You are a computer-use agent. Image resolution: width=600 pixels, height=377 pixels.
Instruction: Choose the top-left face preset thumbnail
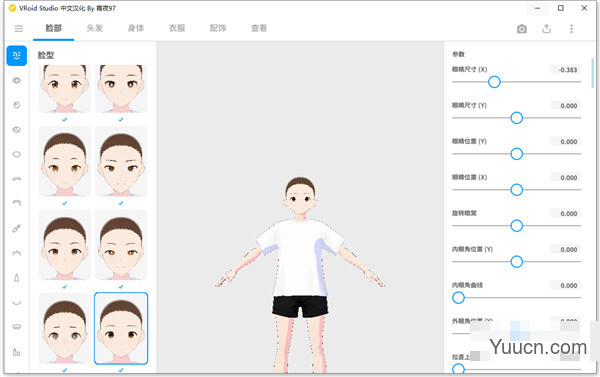pyautogui.click(x=65, y=89)
